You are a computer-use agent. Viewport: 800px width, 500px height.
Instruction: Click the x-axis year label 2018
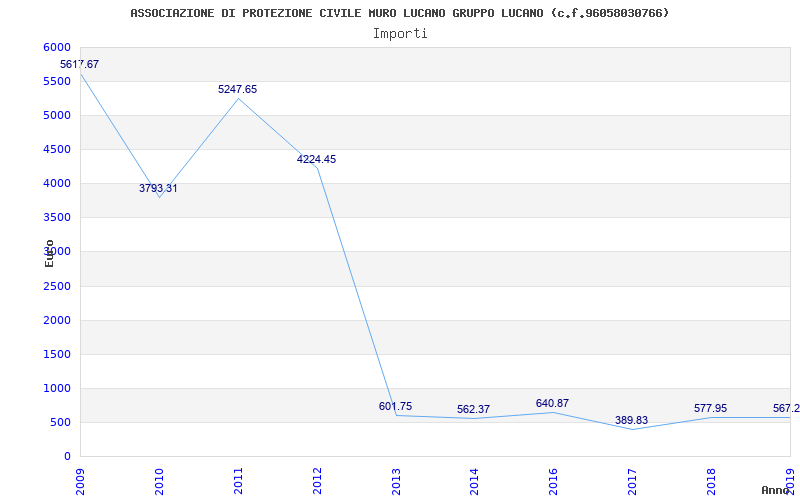pyautogui.click(x=711, y=481)
